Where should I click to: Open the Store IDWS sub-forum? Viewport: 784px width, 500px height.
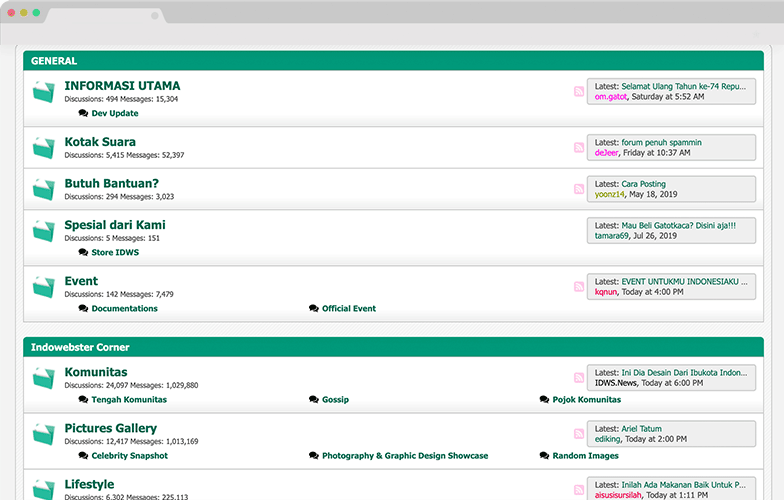[x=115, y=253]
